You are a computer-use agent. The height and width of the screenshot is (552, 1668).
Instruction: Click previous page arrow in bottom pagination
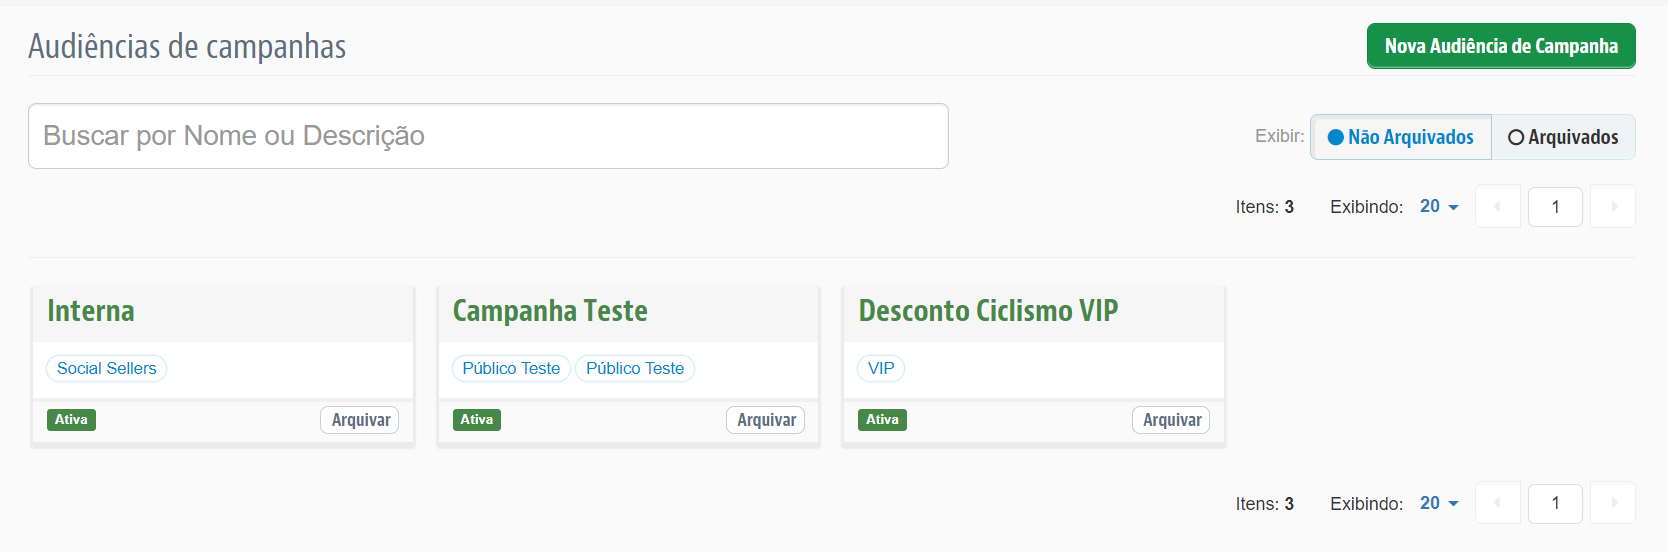point(1497,503)
